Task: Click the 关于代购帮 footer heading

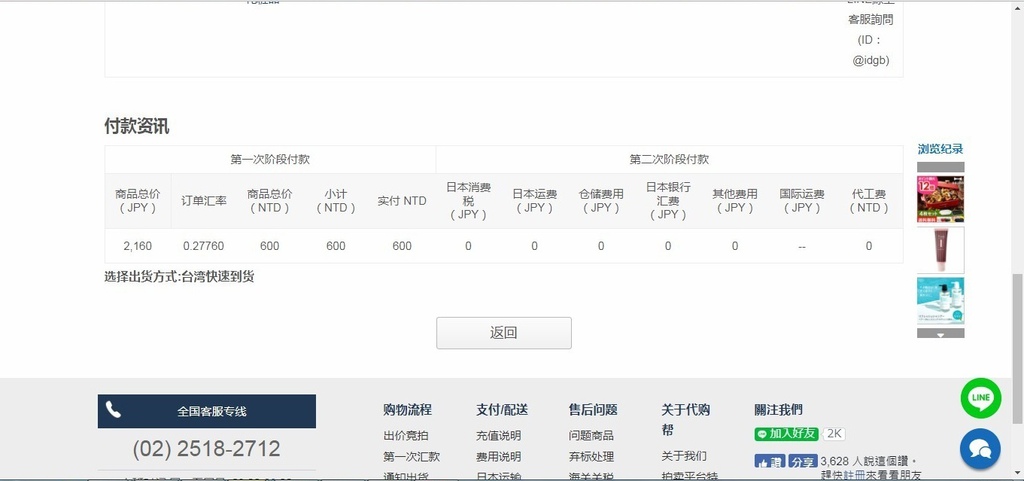Action: point(686,420)
